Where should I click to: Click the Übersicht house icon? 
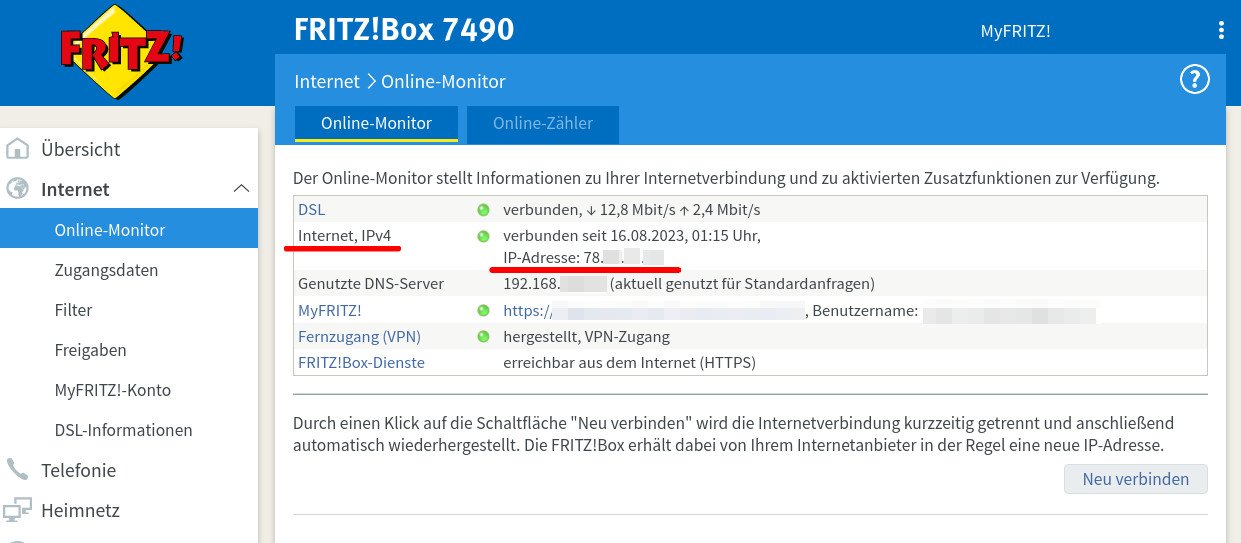coord(18,149)
